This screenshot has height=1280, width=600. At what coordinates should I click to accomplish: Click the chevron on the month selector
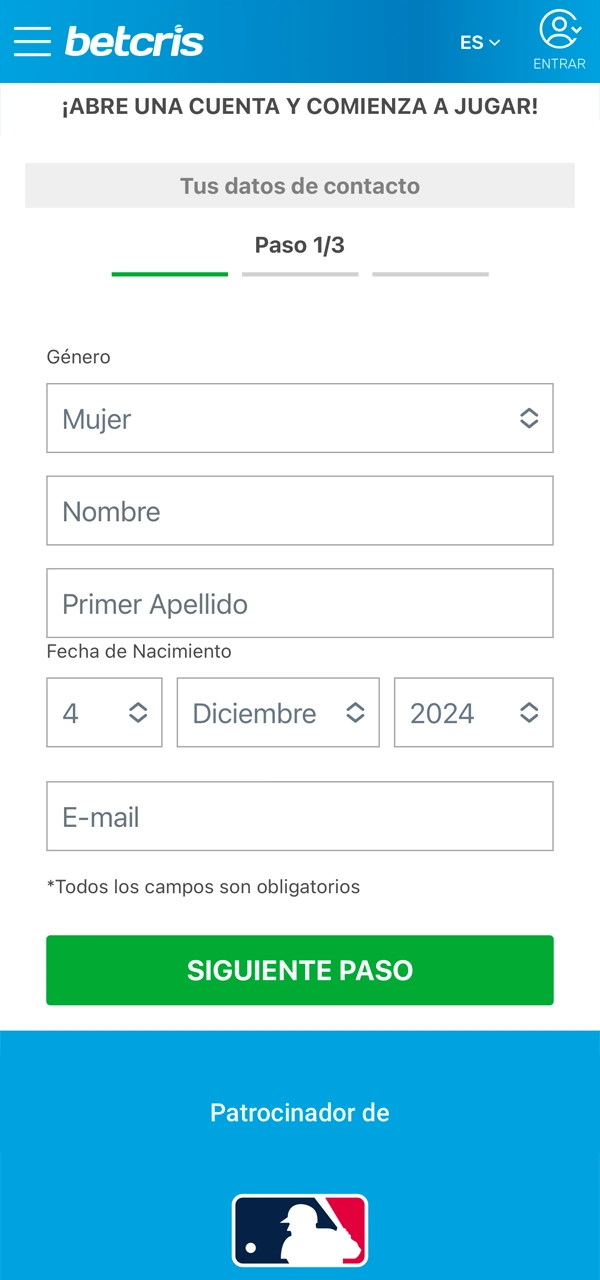(357, 712)
